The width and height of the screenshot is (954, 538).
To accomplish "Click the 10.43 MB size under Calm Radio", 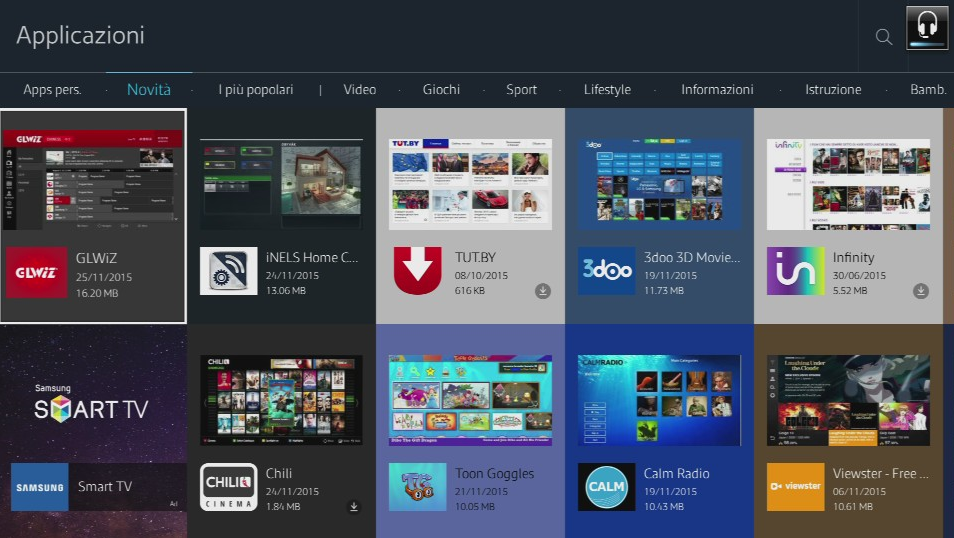I will point(664,506).
